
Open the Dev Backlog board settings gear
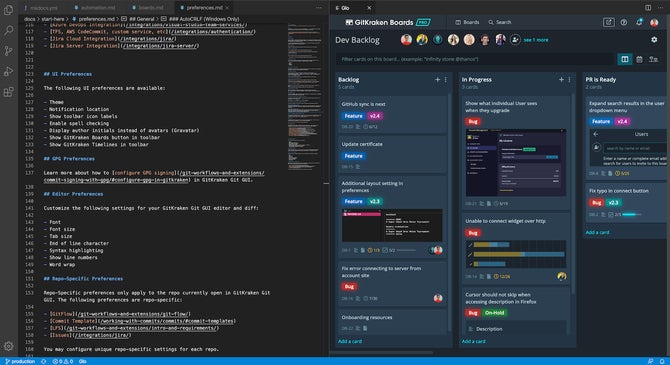coord(654,39)
